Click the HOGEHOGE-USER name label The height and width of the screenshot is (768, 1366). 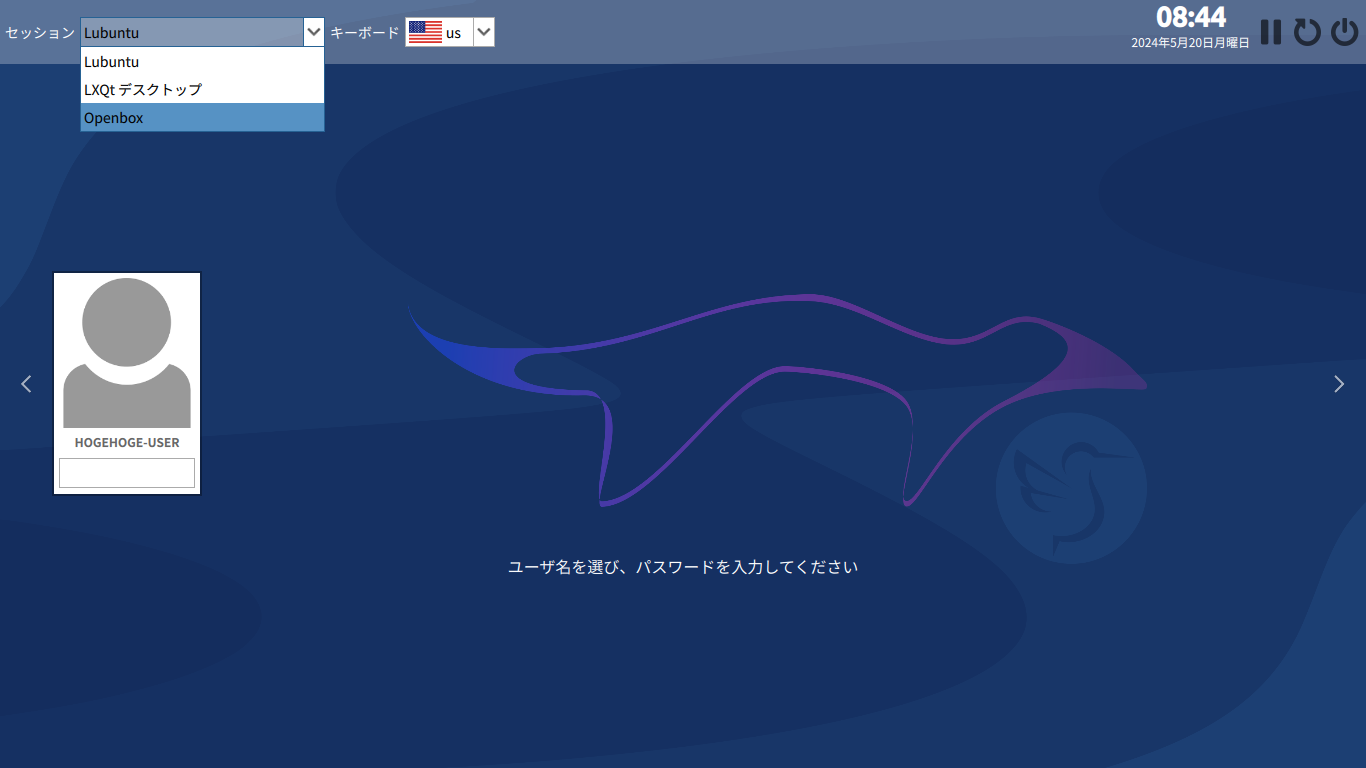coord(127,442)
